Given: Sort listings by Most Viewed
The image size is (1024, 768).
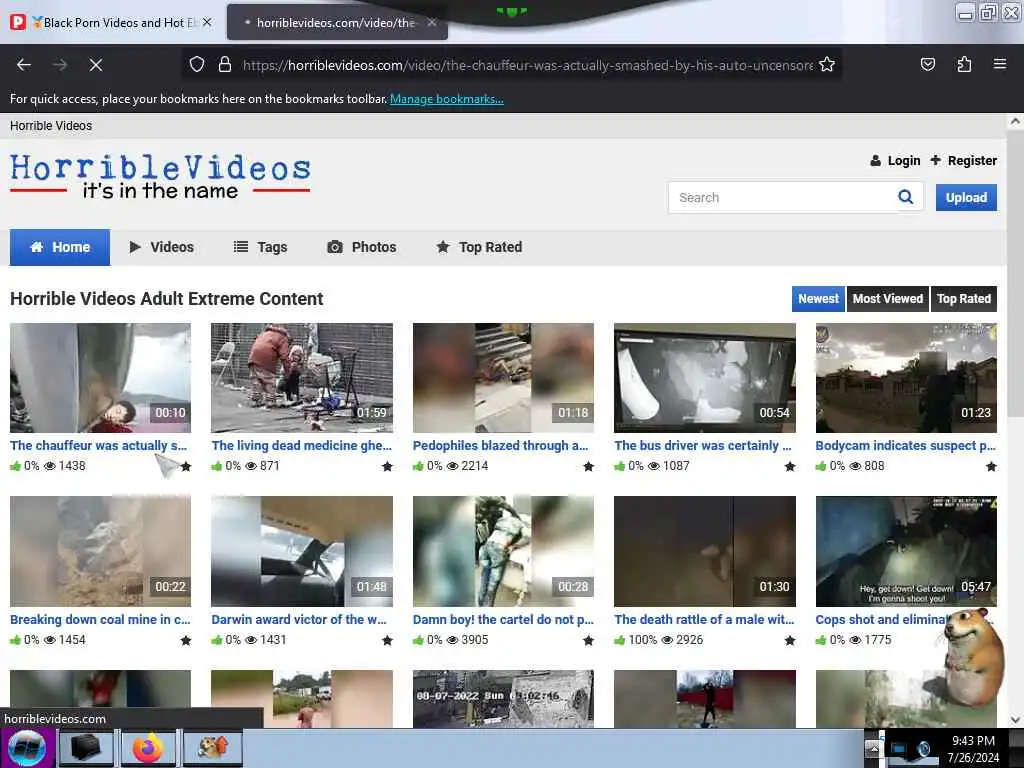Looking at the screenshot, I should pos(888,298).
